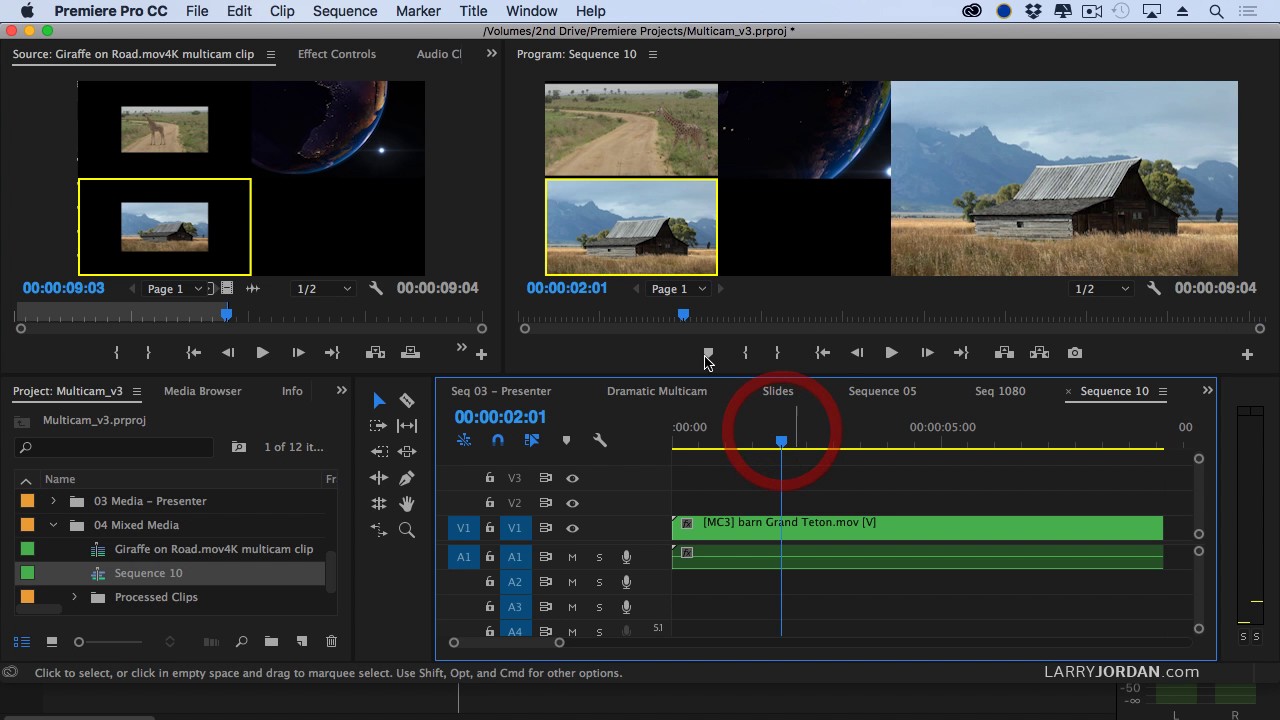Click Overwrite button in Source monitor
1280x720 pixels.
click(x=410, y=353)
